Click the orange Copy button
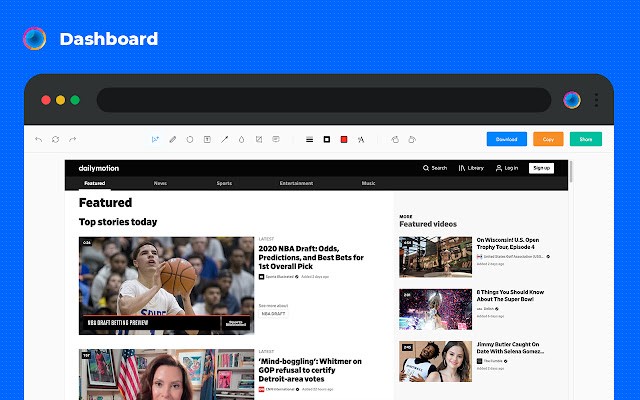Image resolution: width=640 pixels, height=400 pixels. pos(548,139)
